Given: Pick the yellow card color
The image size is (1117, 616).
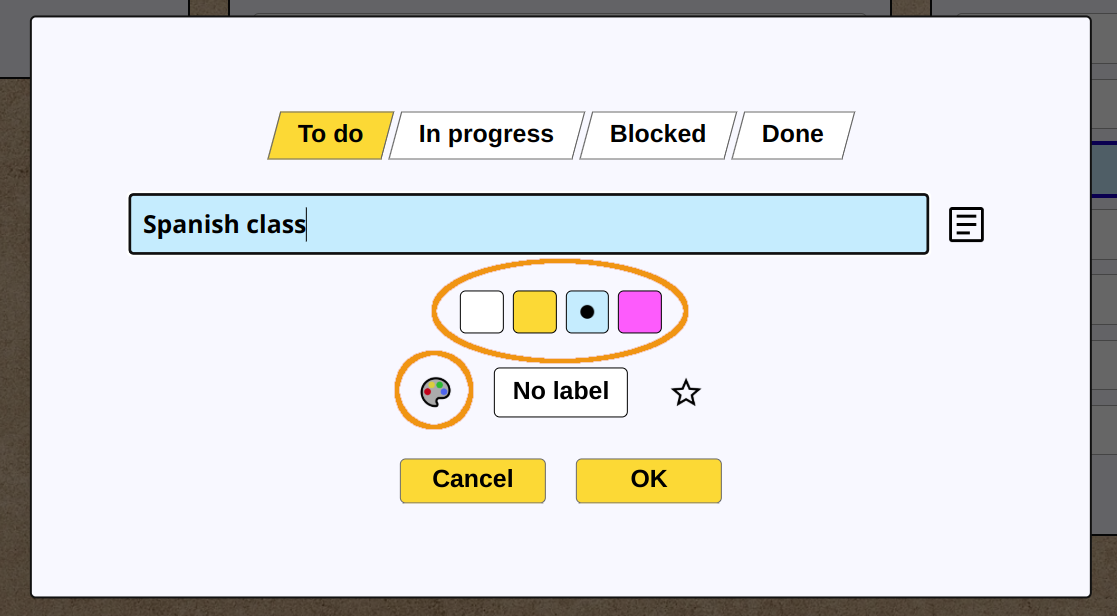Looking at the screenshot, I should (535, 312).
